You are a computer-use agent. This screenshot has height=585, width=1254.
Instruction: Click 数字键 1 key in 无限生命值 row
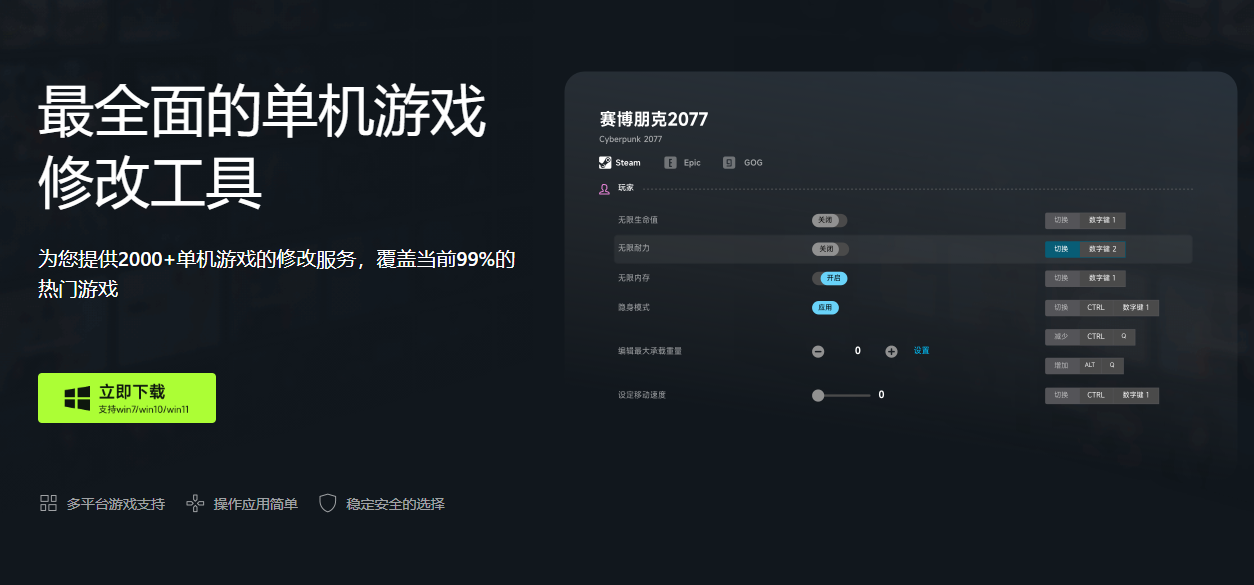[1103, 220]
